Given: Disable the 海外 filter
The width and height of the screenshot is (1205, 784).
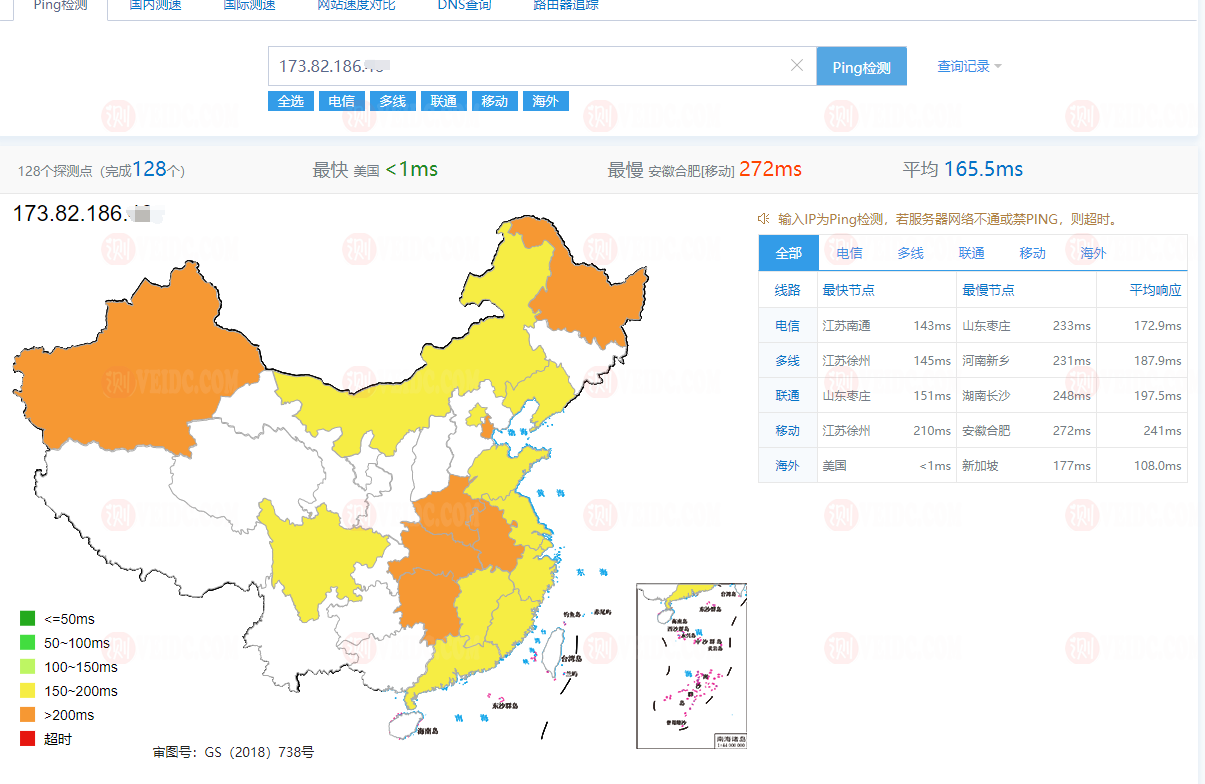Looking at the screenshot, I should 545,100.
